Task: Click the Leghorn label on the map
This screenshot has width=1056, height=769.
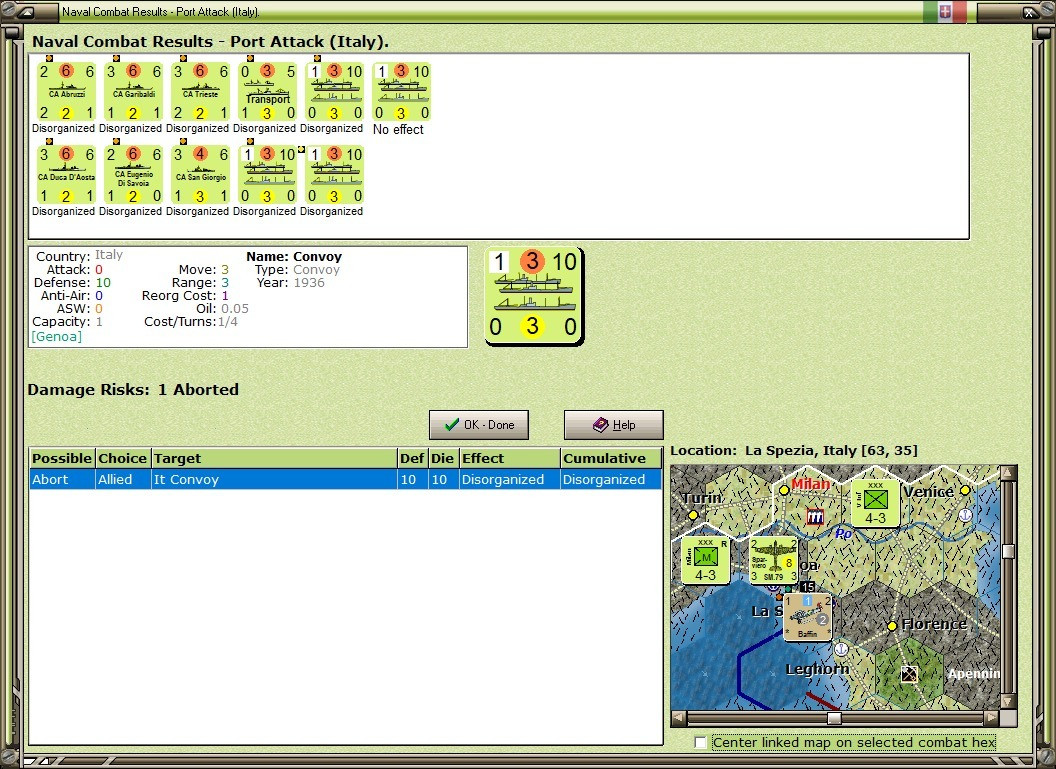Action: pos(818,669)
